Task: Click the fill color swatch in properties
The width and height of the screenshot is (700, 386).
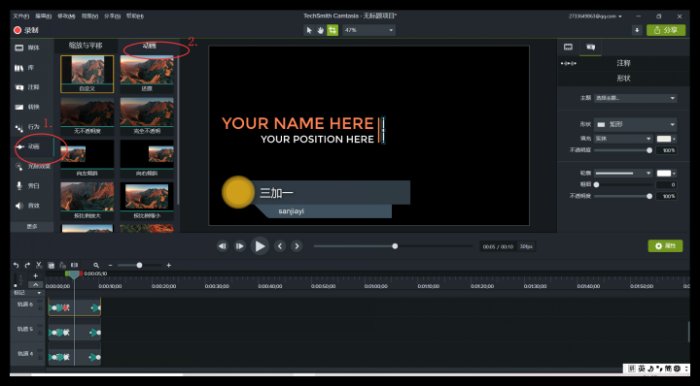Action: pos(664,139)
